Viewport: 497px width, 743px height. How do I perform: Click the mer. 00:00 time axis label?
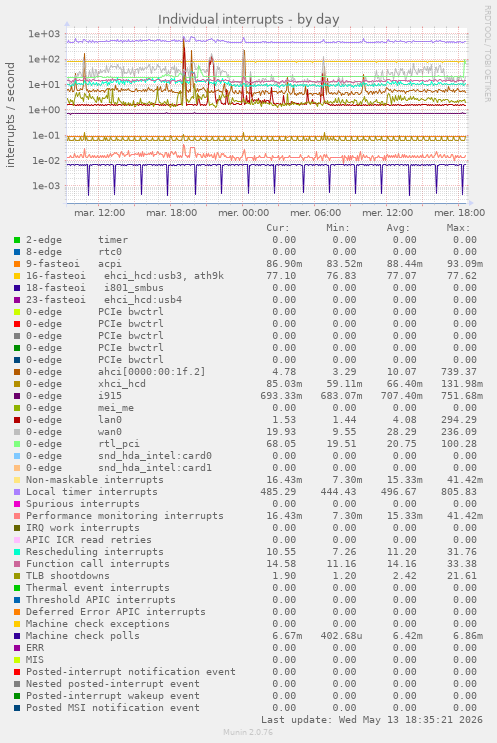[244, 213]
